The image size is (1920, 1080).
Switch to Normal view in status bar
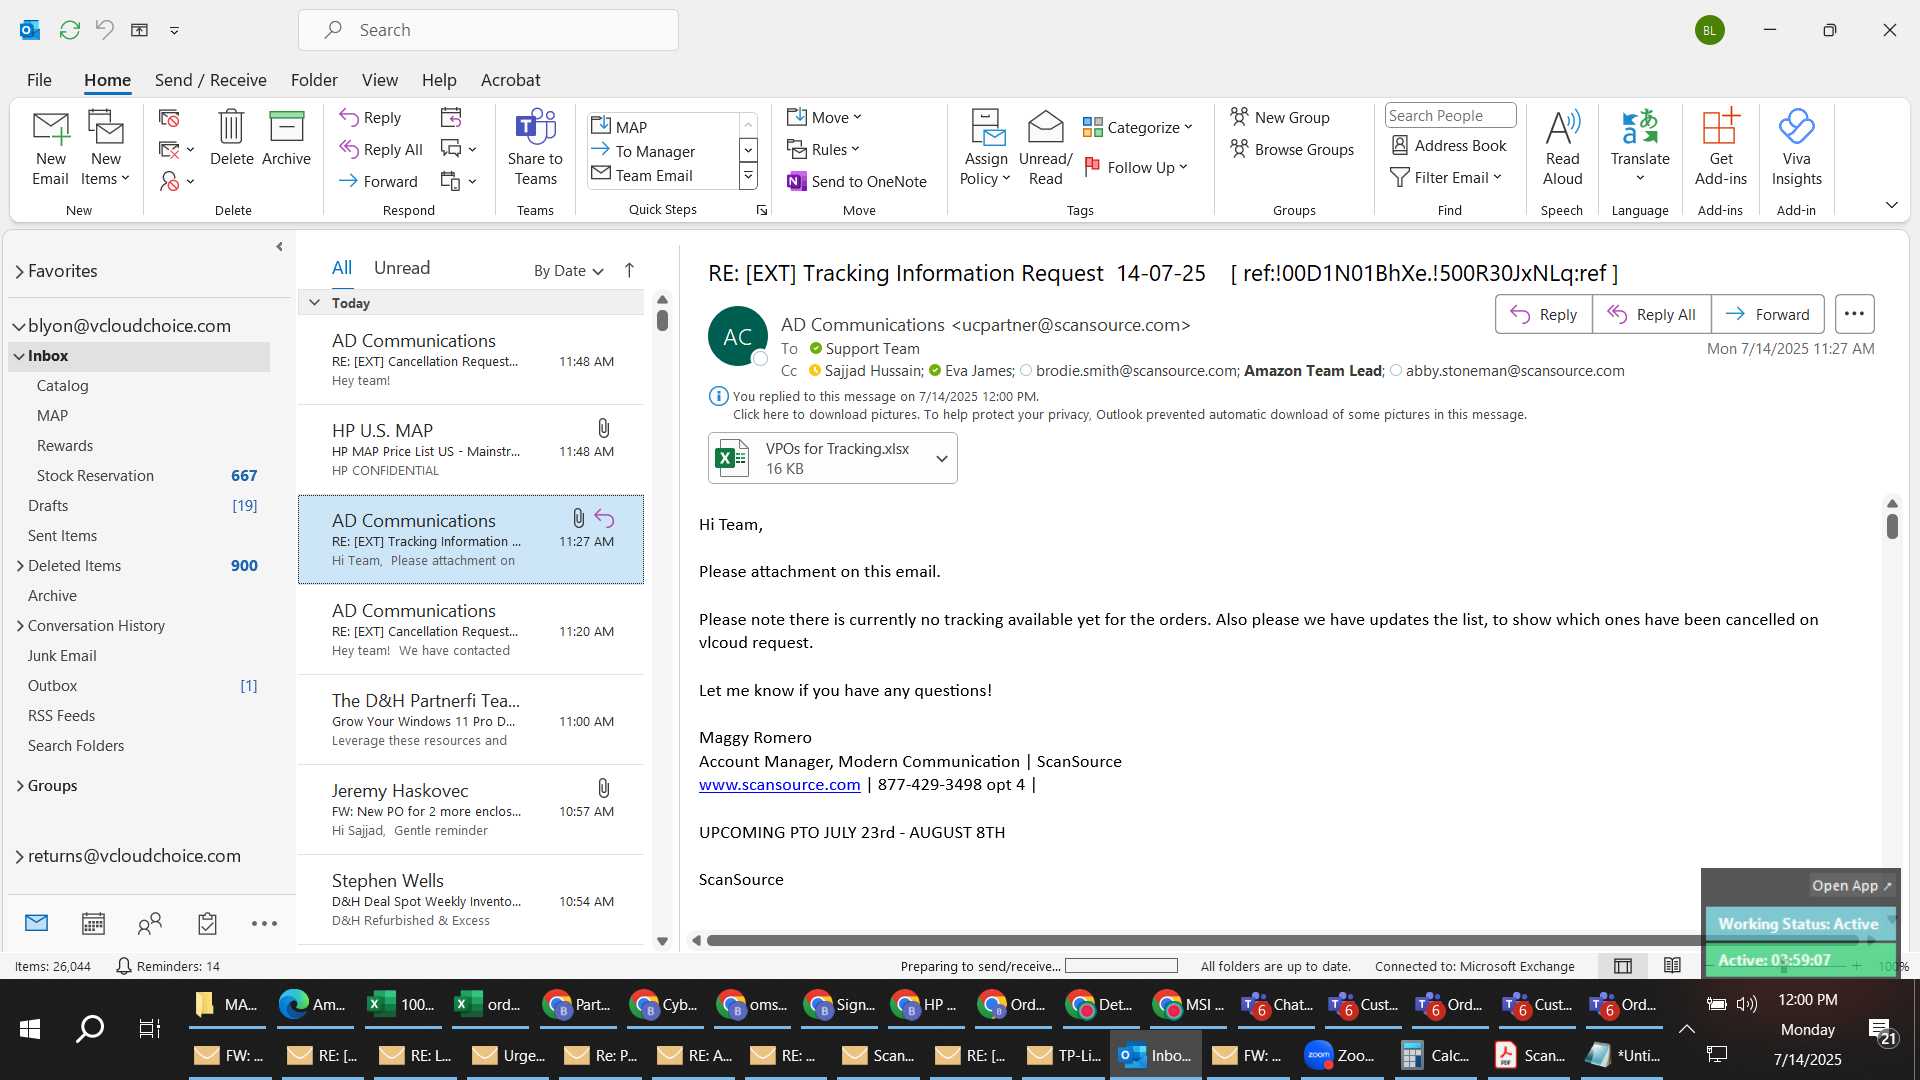(x=1623, y=966)
